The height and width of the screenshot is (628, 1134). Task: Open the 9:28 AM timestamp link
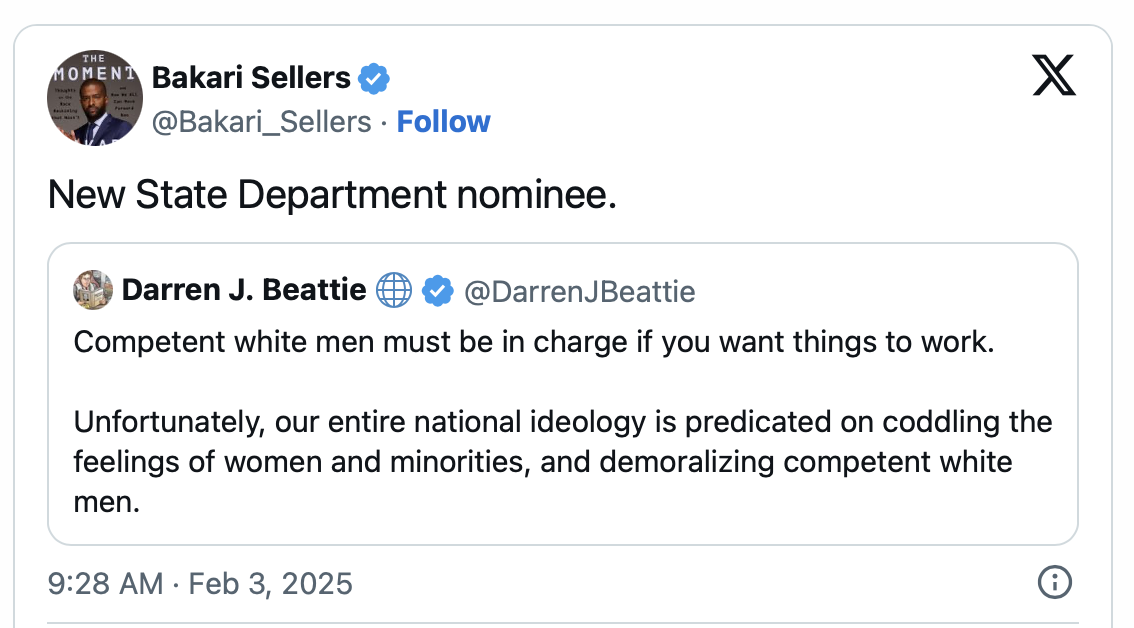[x=105, y=583]
